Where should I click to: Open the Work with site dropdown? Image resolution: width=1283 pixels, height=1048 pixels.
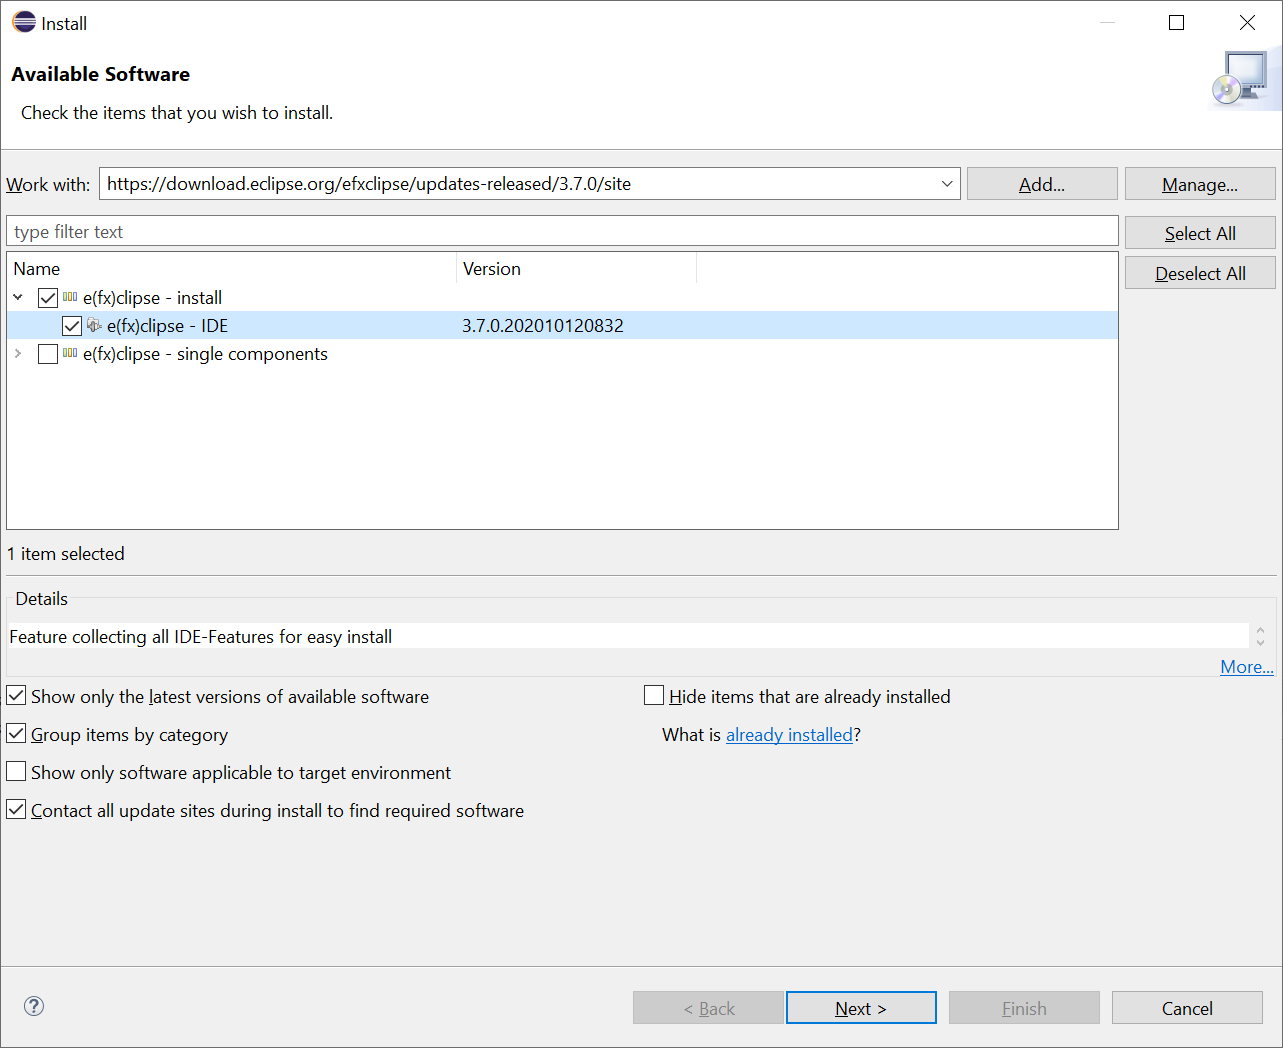pos(946,184)
